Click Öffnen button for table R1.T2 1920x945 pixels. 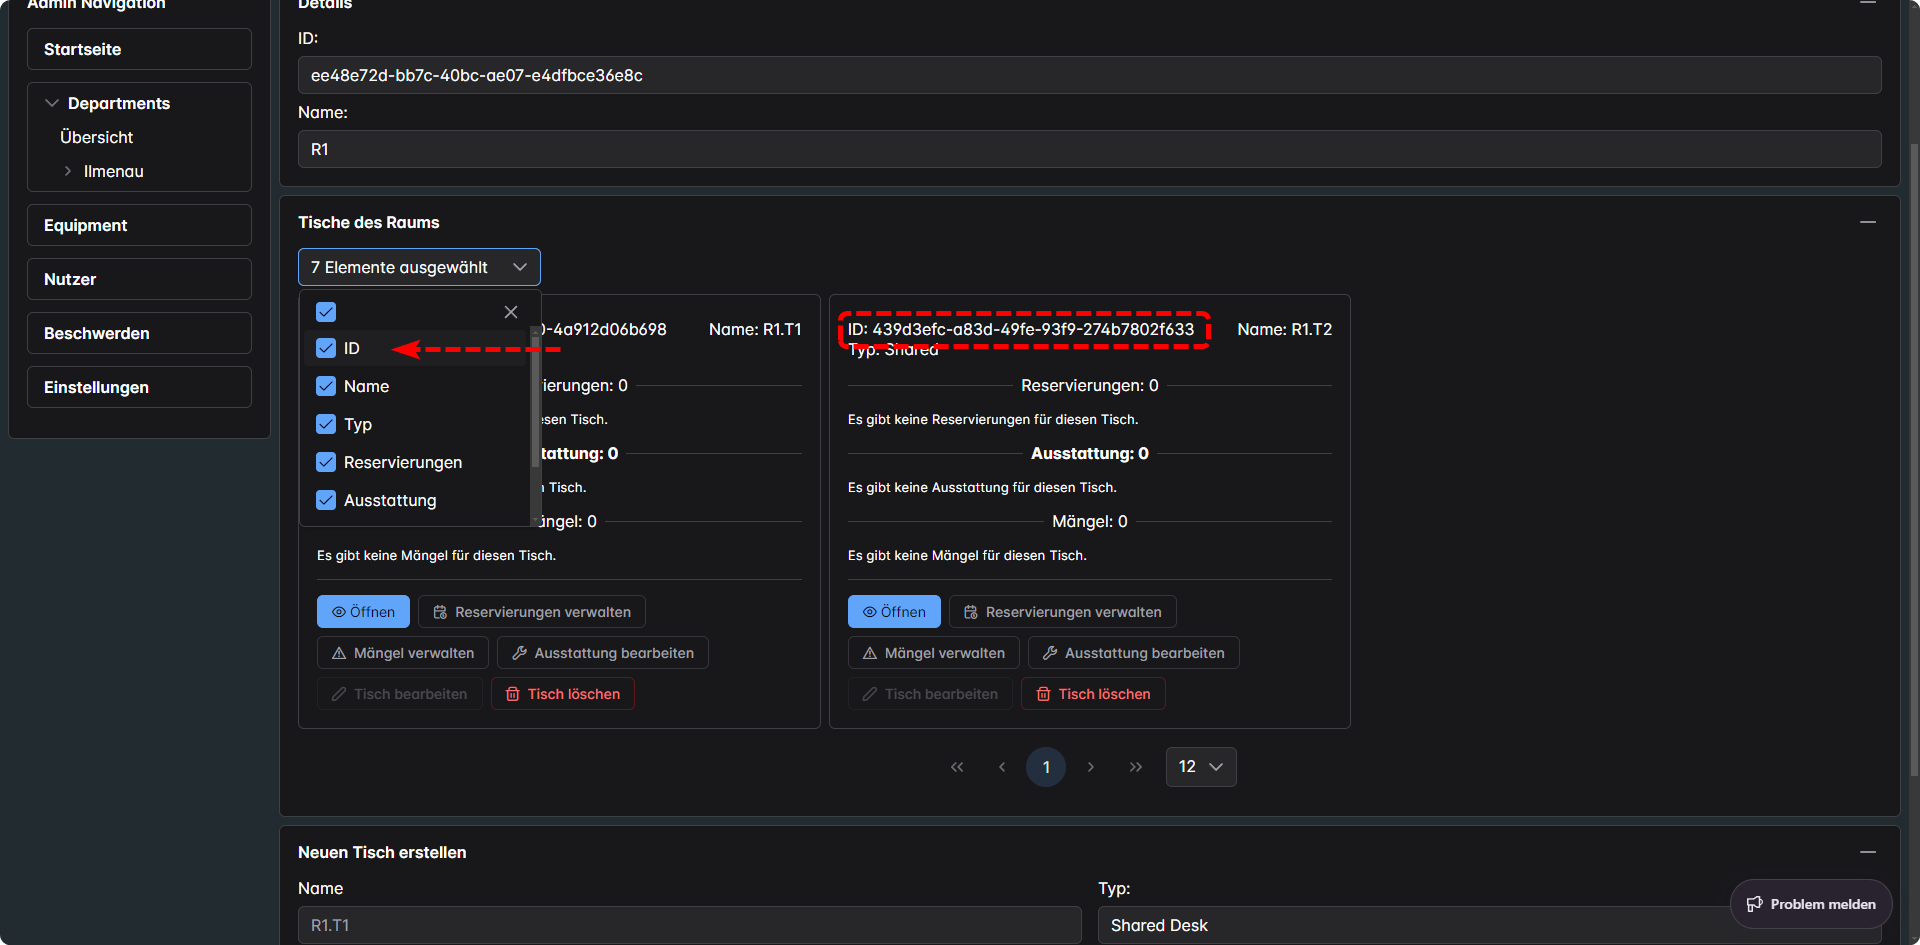point(894,612)
